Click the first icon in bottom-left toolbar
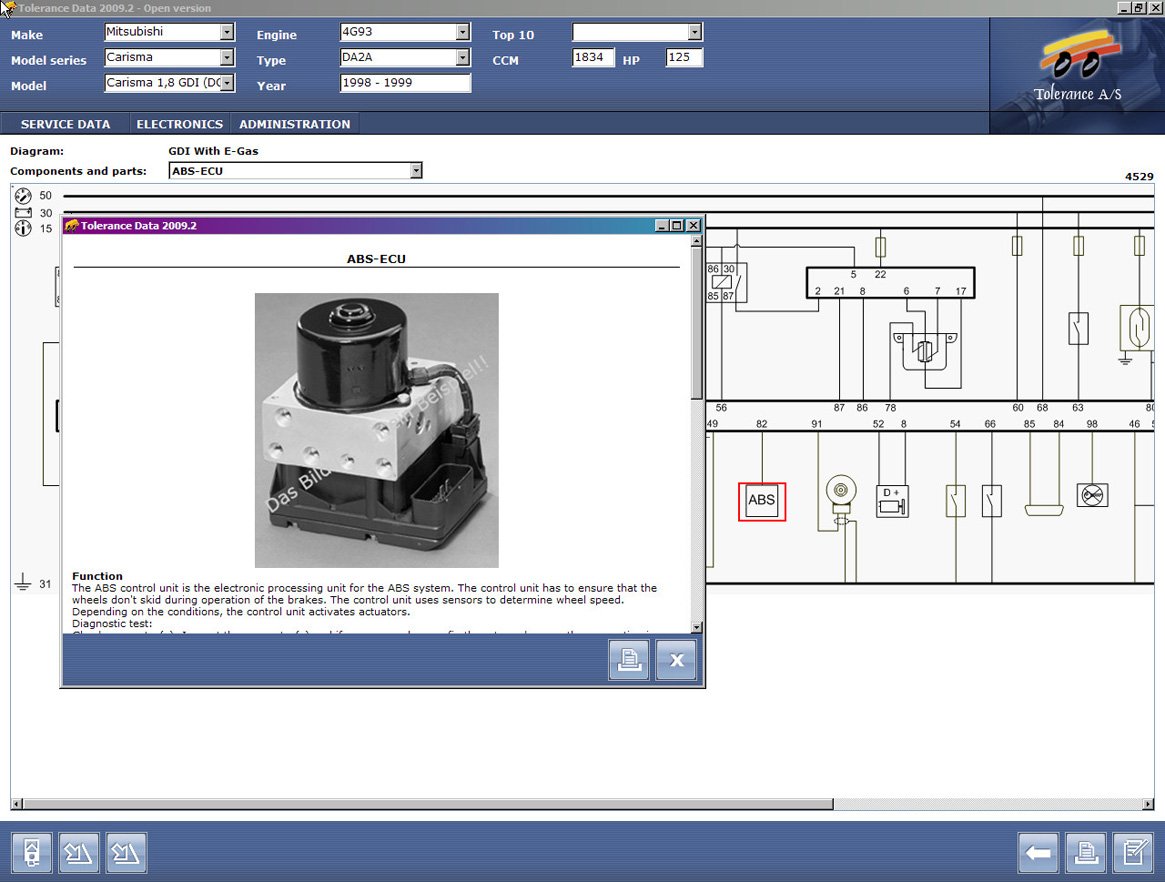This screenshot has width=1165, height=882. tap(31, 853)
